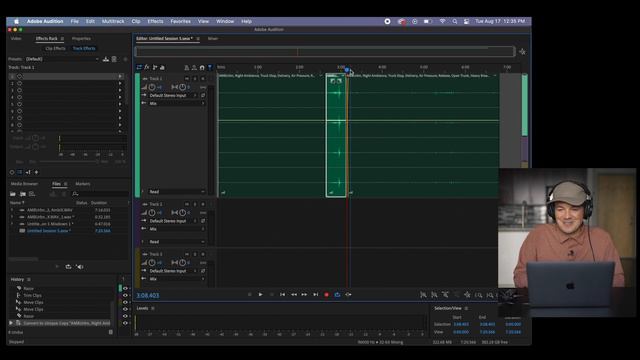Open Track 2 Read automation mode dropdown
The width and height of the screenshot is (640, 360).
click(176, 242)
